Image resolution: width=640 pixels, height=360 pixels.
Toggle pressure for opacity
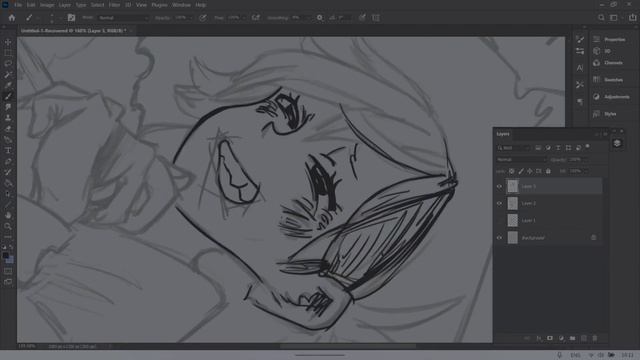pyautogui.click(x=202, y=18)
